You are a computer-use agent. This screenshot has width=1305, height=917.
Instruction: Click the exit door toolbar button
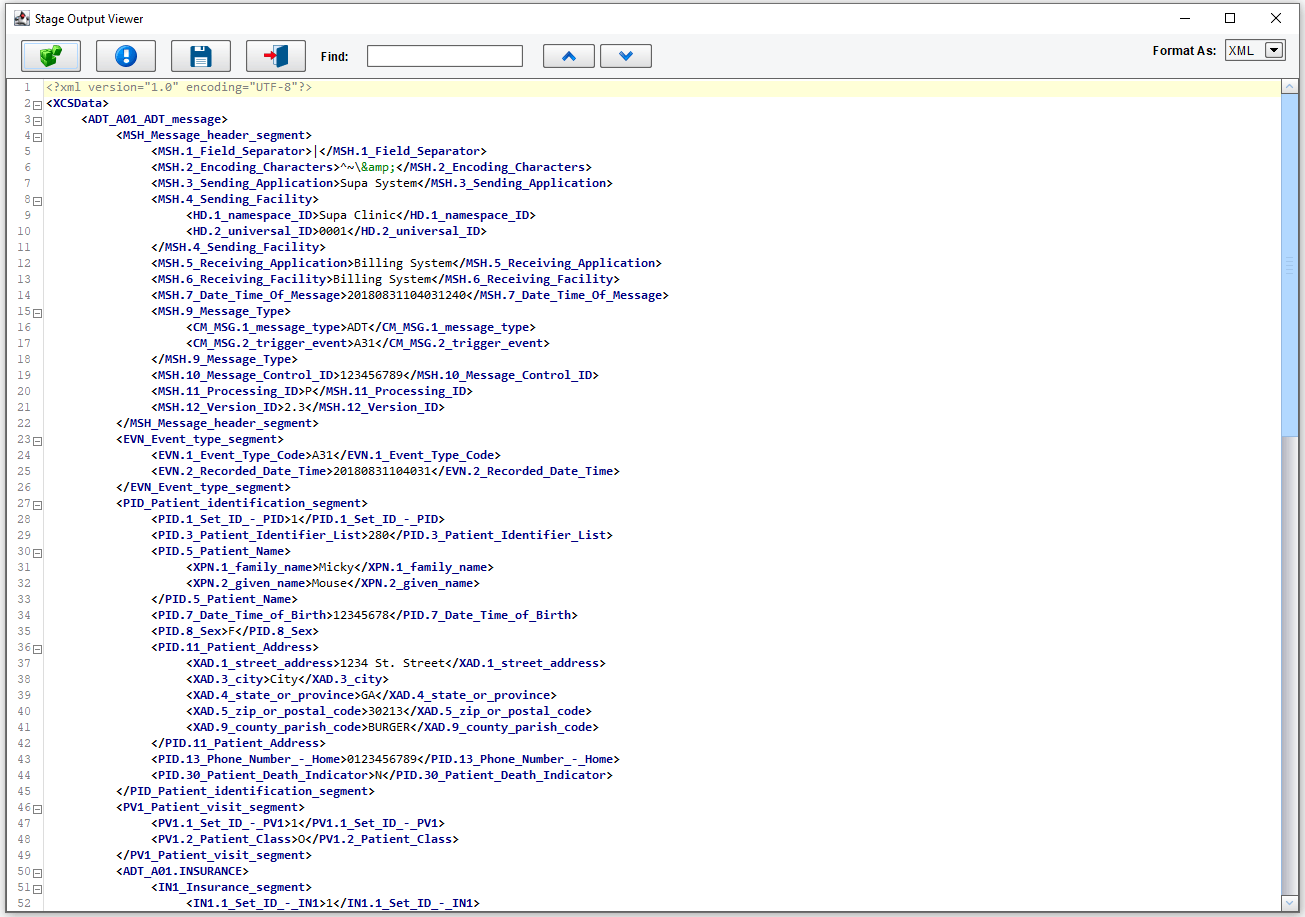point(276,56)
